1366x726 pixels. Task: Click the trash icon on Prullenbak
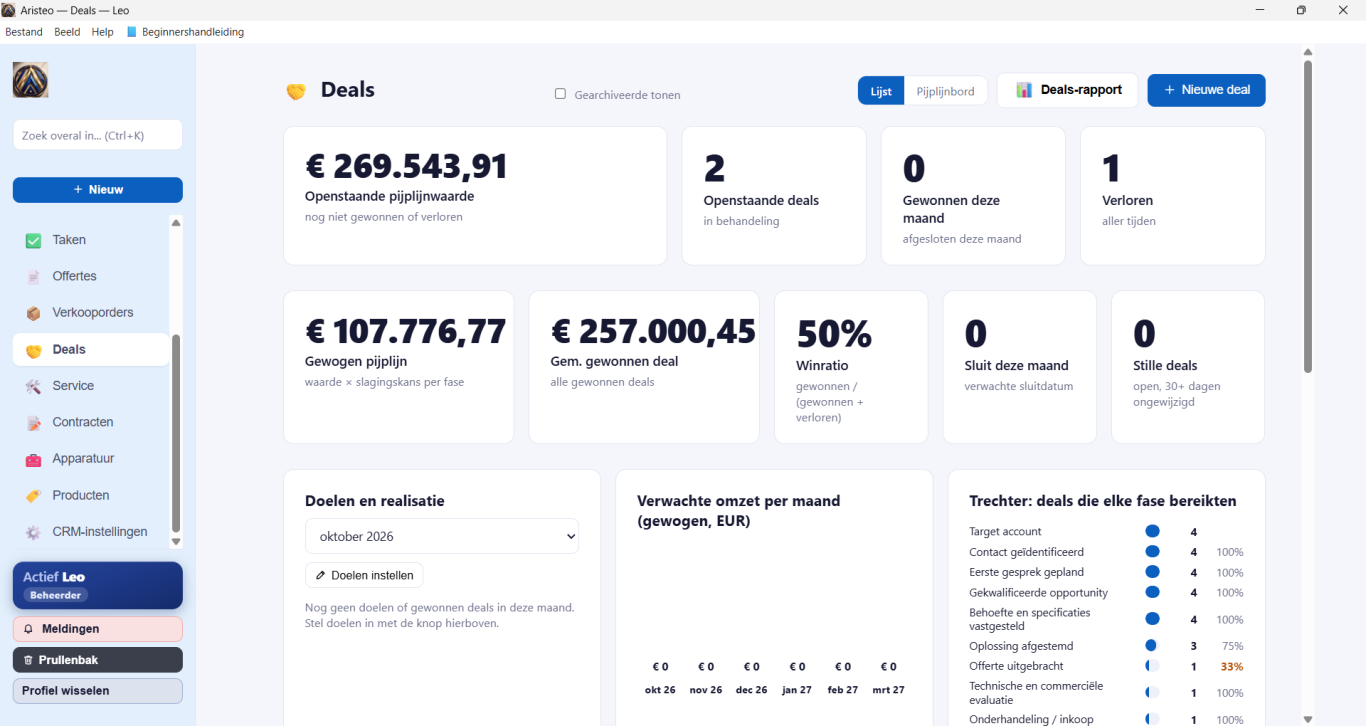pyautogui.click(x=28, y=660)
